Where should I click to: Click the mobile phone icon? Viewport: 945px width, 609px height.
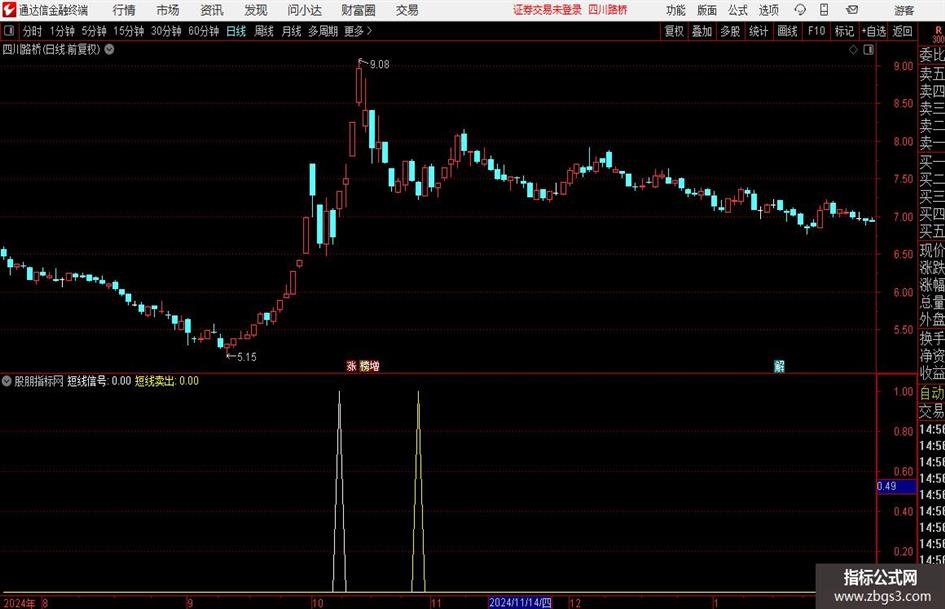(x=824, y=10)
